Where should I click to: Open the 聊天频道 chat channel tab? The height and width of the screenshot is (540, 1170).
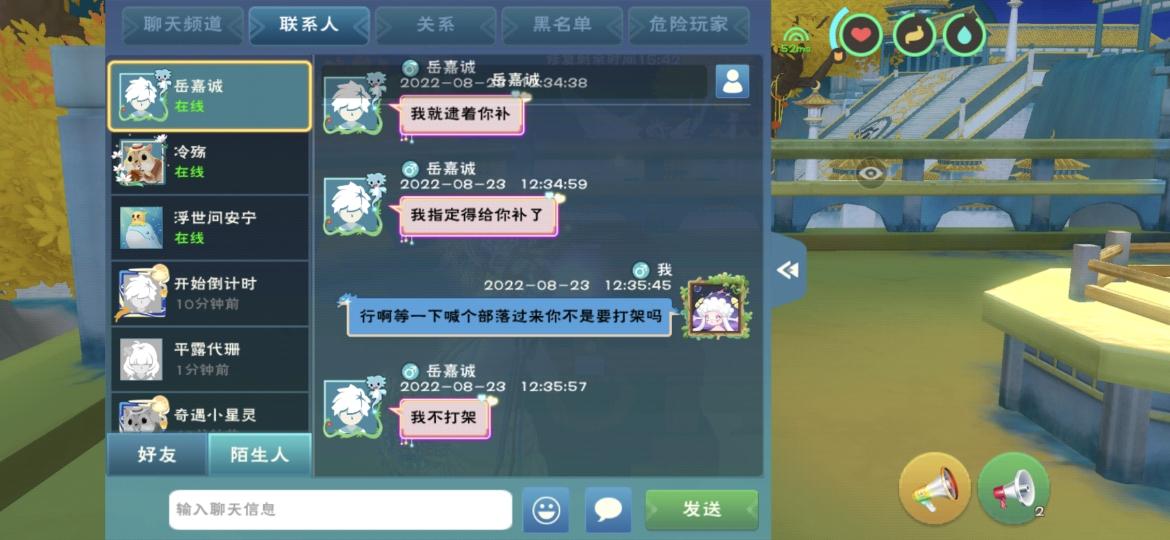pos(183,25)
